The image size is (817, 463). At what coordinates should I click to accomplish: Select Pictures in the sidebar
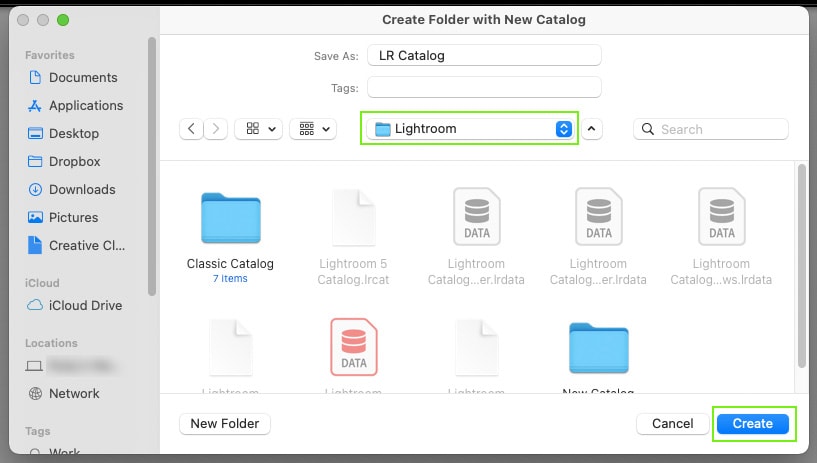(63, 218)
